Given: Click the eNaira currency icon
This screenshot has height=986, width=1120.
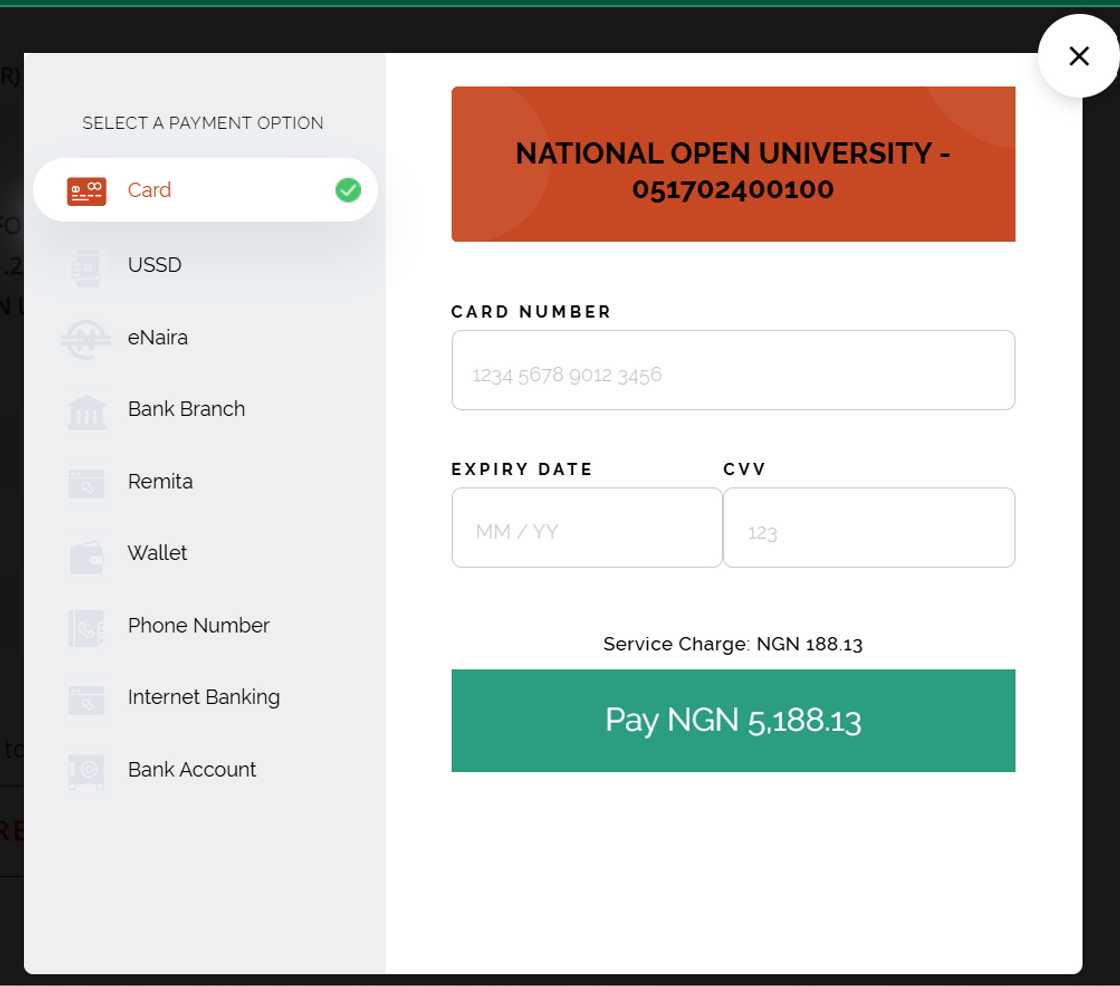Looking at the screenshot, I should [86, 338].
